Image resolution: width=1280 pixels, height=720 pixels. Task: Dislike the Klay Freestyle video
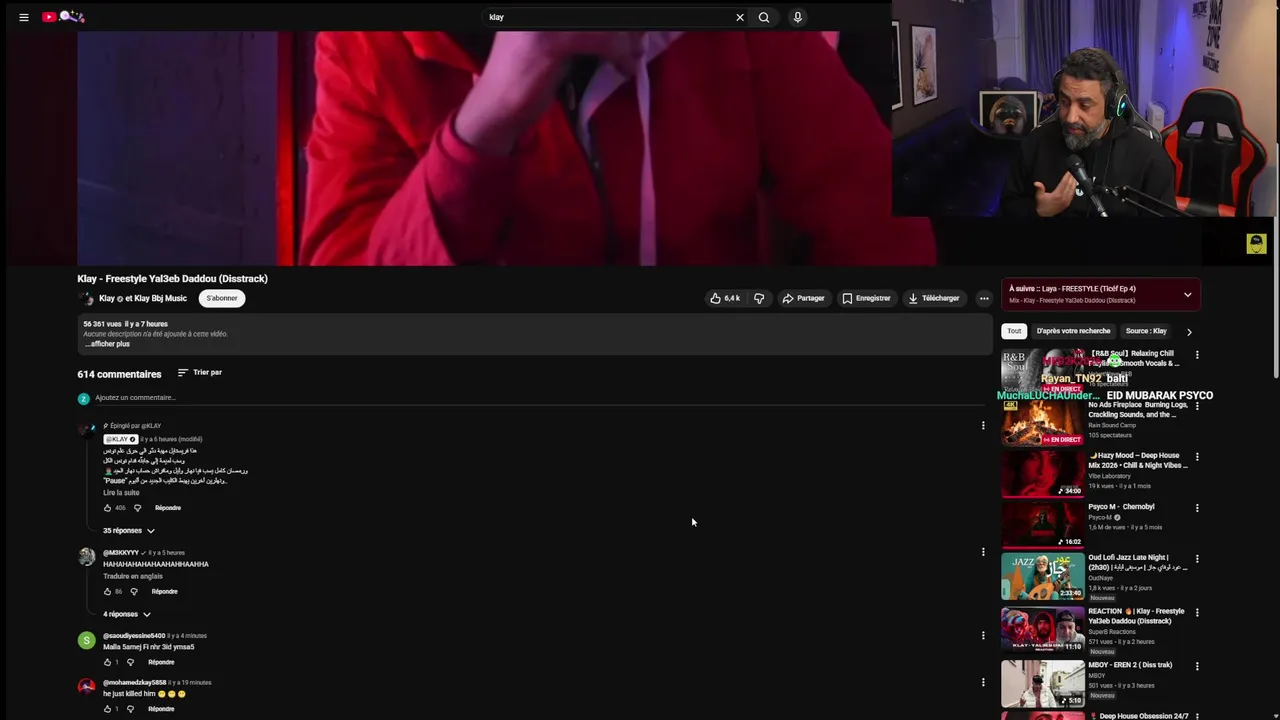point(759,298)
